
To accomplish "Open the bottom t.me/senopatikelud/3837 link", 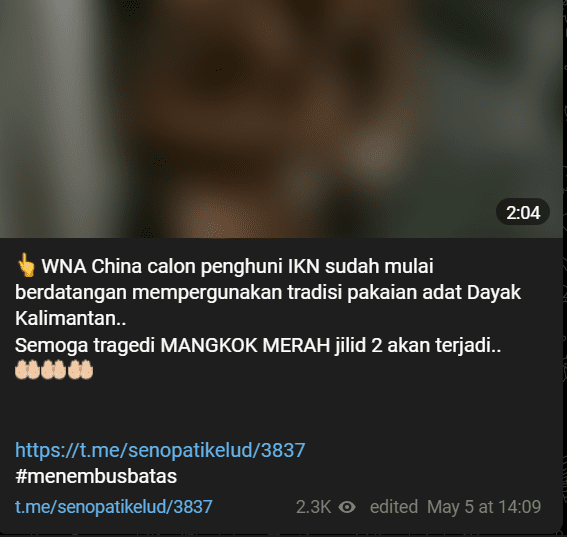I will tap(114, 507).
